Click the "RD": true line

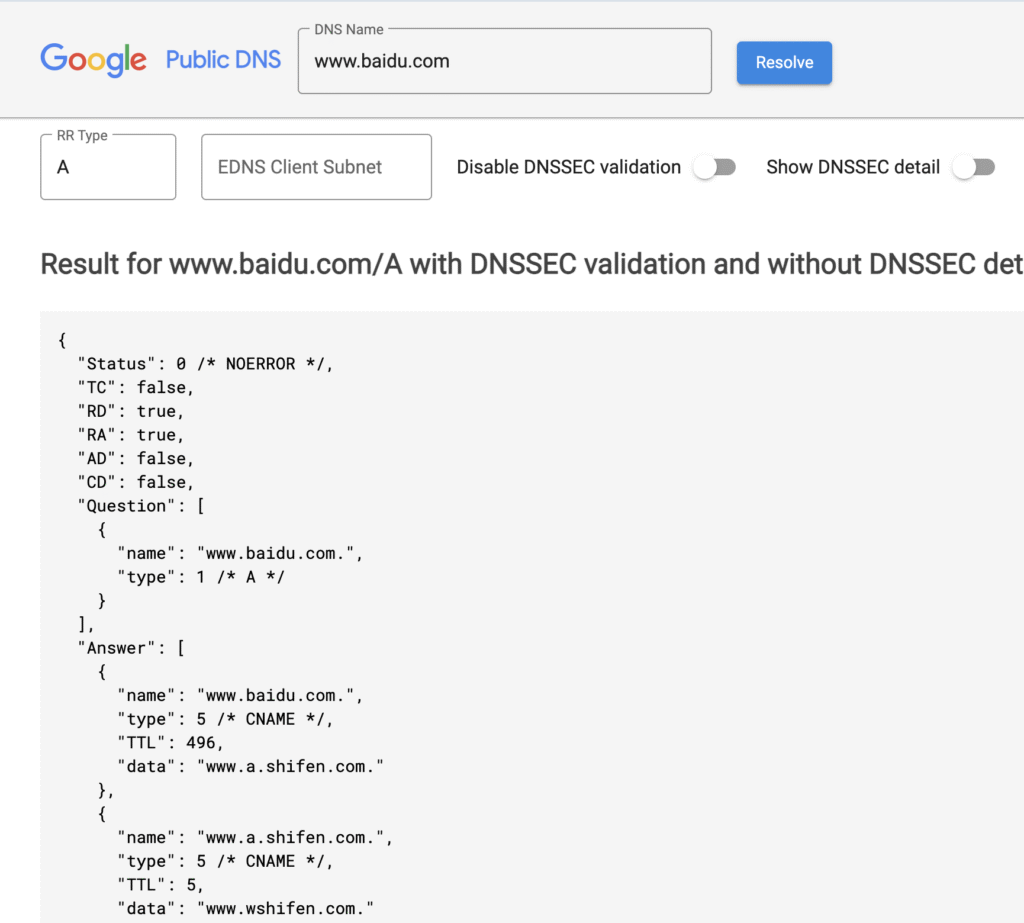coord(131,411)
